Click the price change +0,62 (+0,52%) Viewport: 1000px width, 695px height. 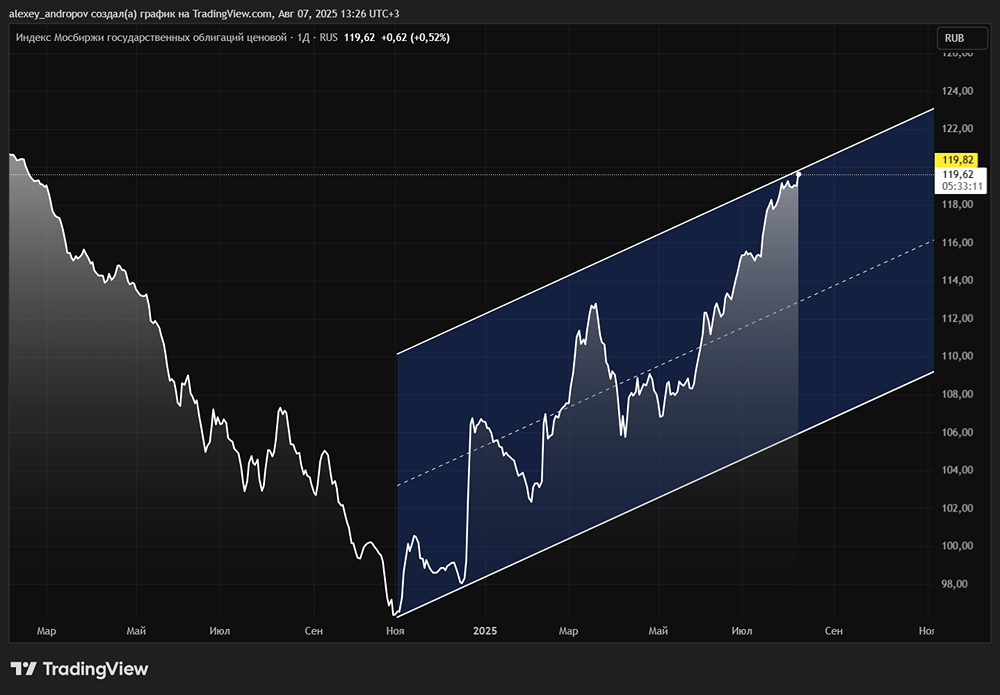415,38
